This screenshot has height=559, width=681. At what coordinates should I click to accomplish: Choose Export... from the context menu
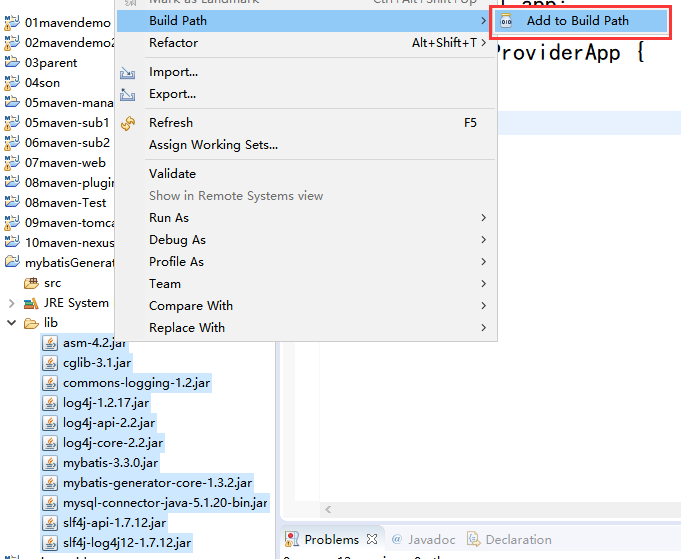(x=307, y=94)
